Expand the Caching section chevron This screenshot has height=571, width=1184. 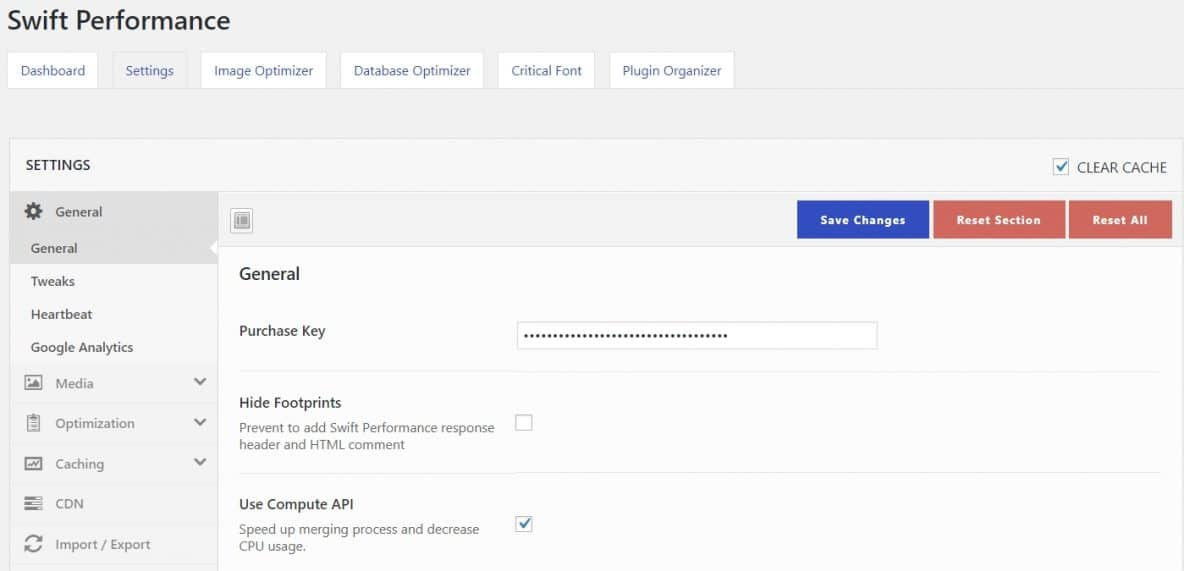click(200, 462)
